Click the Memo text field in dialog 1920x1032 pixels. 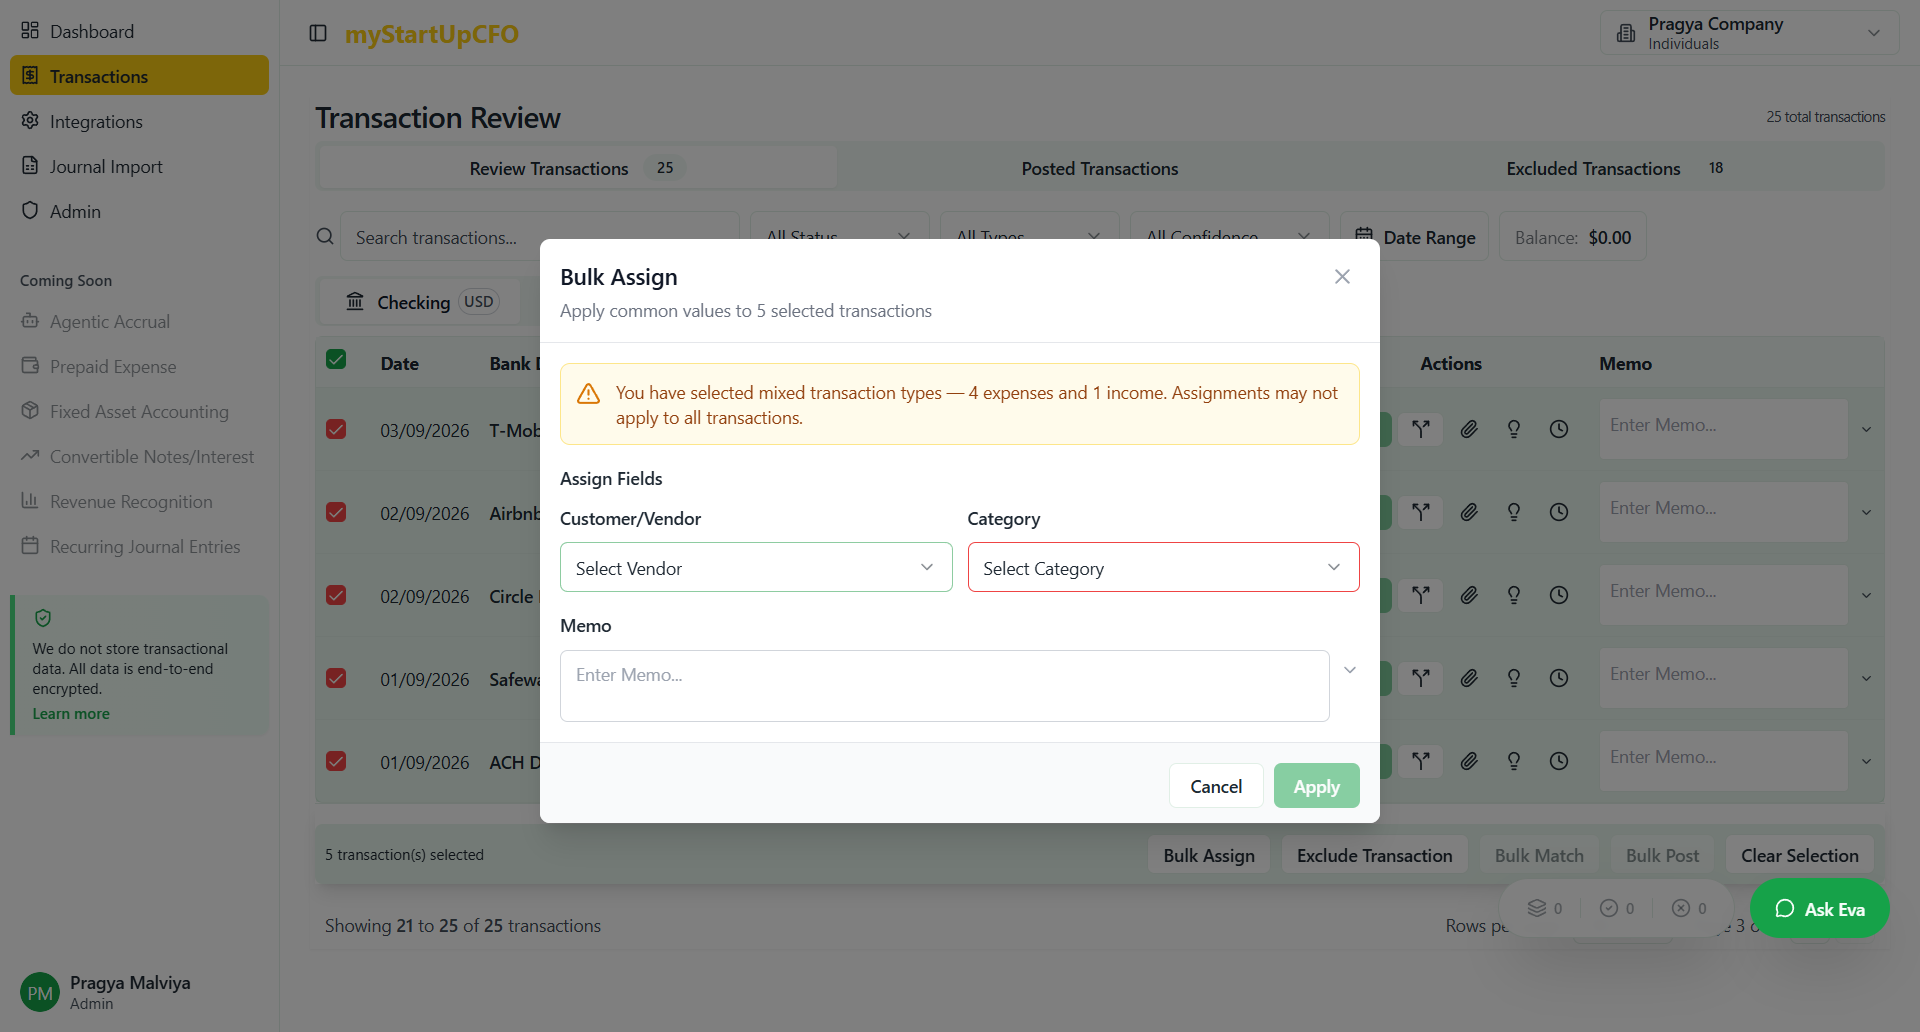click(944, 686)
